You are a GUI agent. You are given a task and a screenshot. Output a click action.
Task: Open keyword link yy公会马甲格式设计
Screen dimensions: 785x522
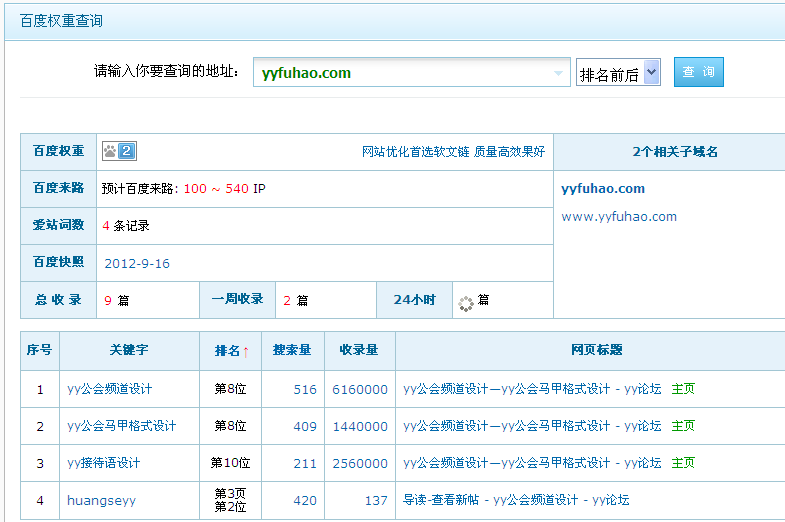[x=121, y=426]
